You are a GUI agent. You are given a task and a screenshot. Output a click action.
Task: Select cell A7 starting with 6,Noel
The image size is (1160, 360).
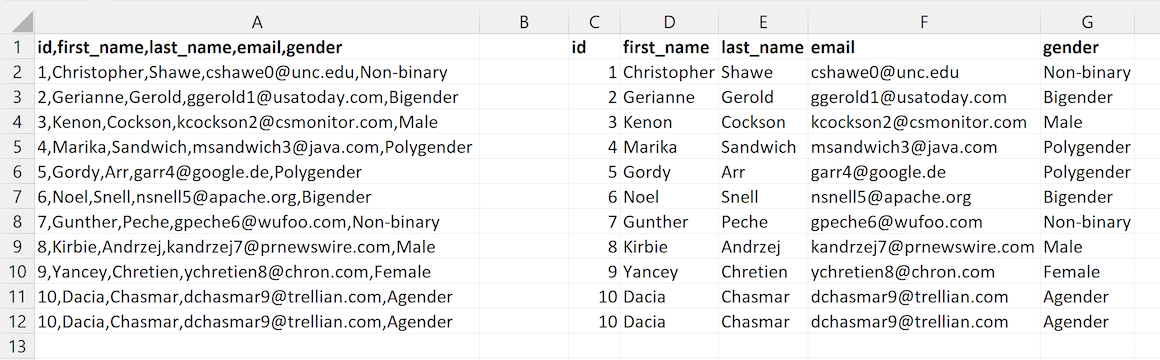tap(257, 197)
